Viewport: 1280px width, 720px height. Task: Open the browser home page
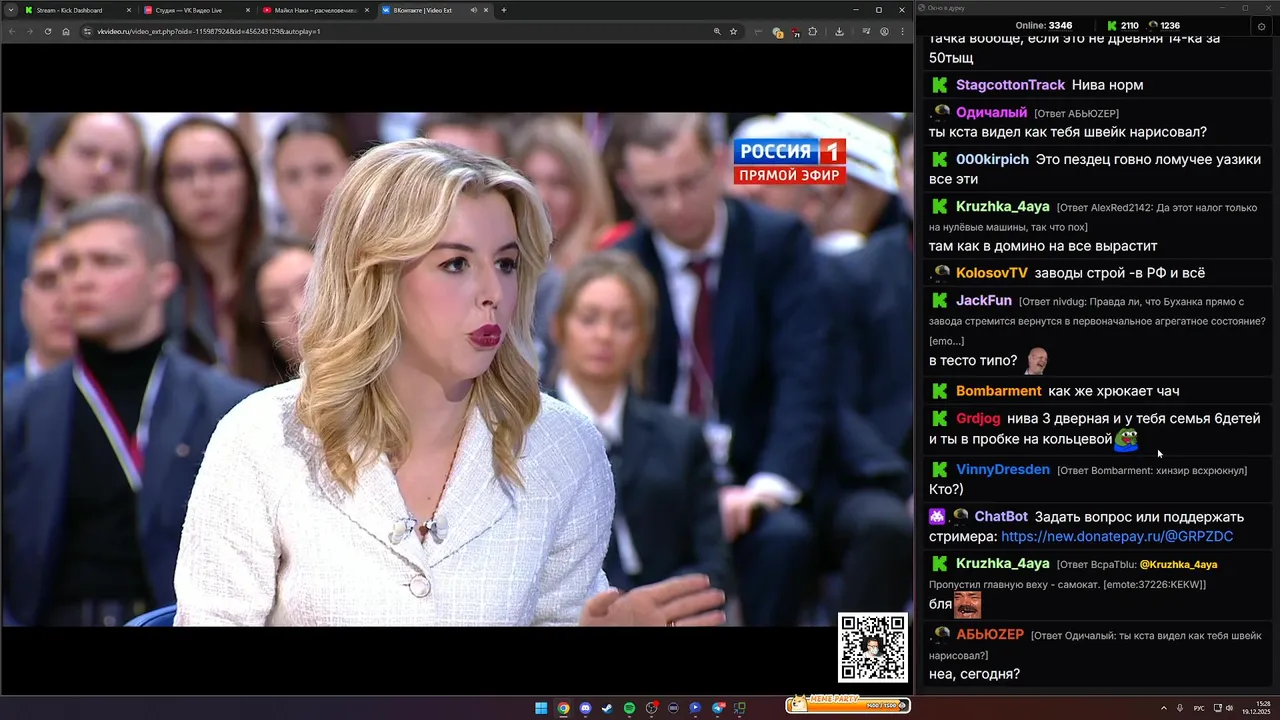[x=66, y=31]
